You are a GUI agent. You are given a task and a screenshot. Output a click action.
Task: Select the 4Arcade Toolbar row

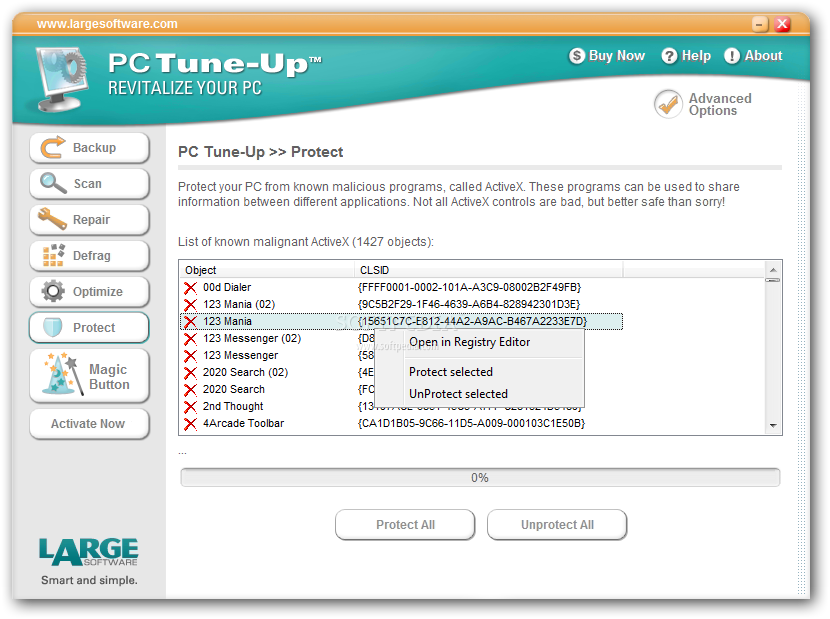402,424
